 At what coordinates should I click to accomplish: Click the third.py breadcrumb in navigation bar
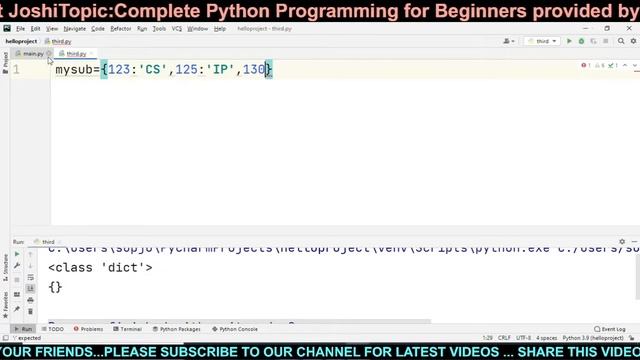point(58,41)
